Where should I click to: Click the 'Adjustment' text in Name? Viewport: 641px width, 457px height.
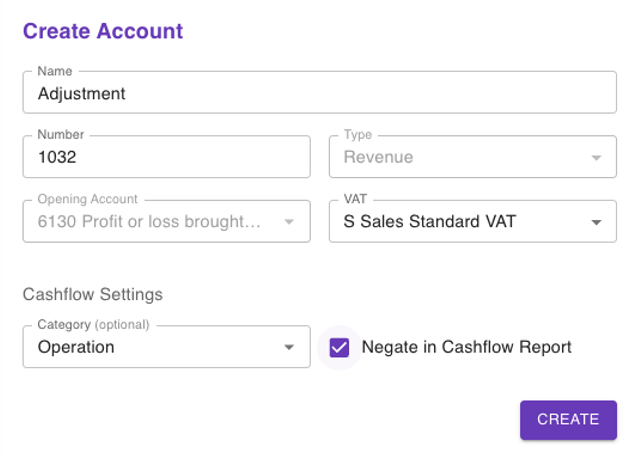click(81, 93)
